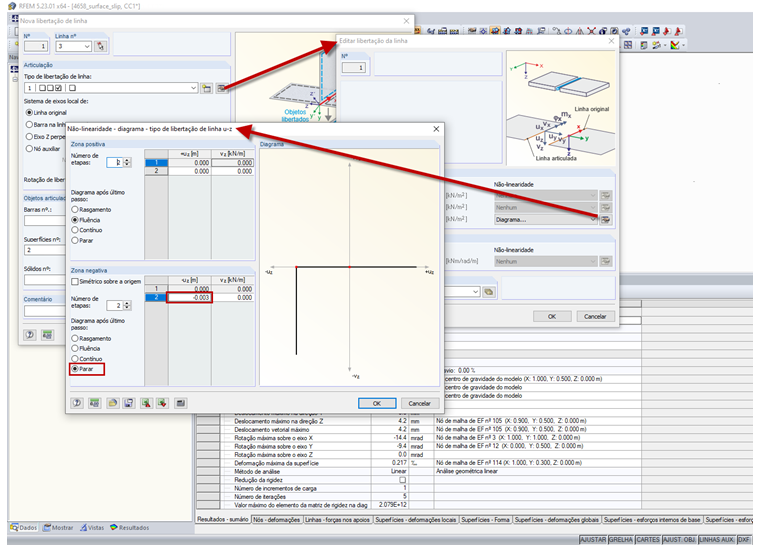Click Comentário input field in Nova libertação
Viewport: 760px width, 545px height.
pos(45,311)
